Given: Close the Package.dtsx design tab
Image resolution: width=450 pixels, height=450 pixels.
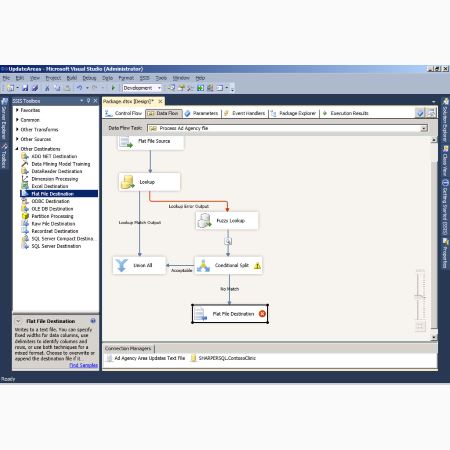Looking at the screenshot, I should tap(160, 101).
